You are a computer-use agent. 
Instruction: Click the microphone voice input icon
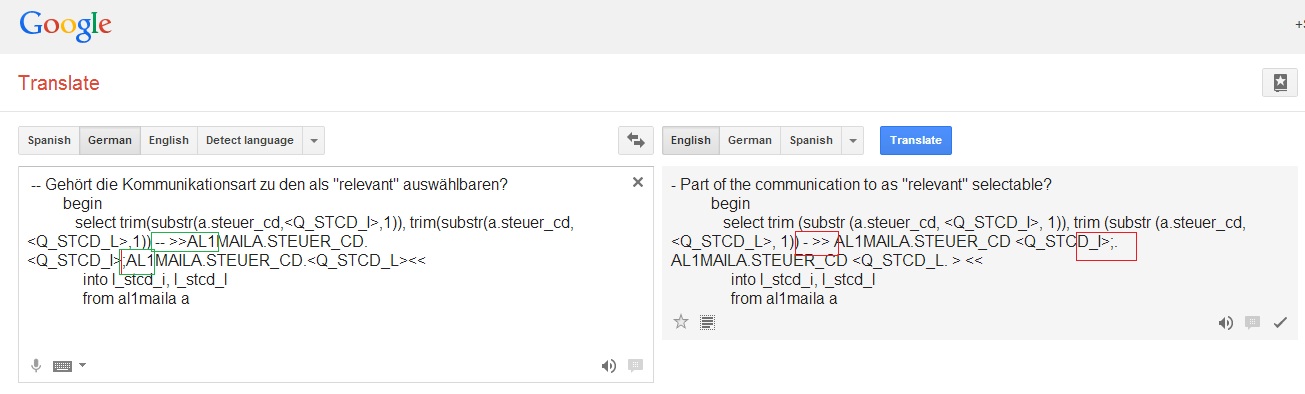pos(36,365)
